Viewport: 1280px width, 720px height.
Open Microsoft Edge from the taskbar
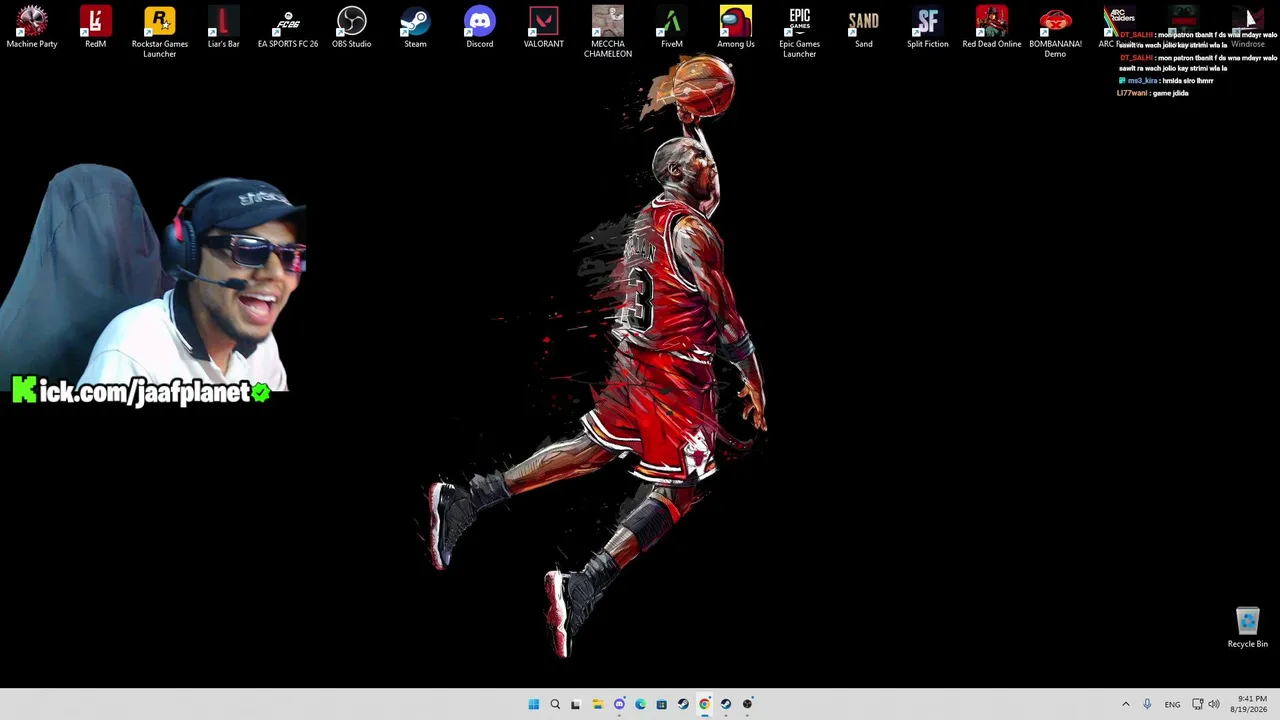[640, 704]
